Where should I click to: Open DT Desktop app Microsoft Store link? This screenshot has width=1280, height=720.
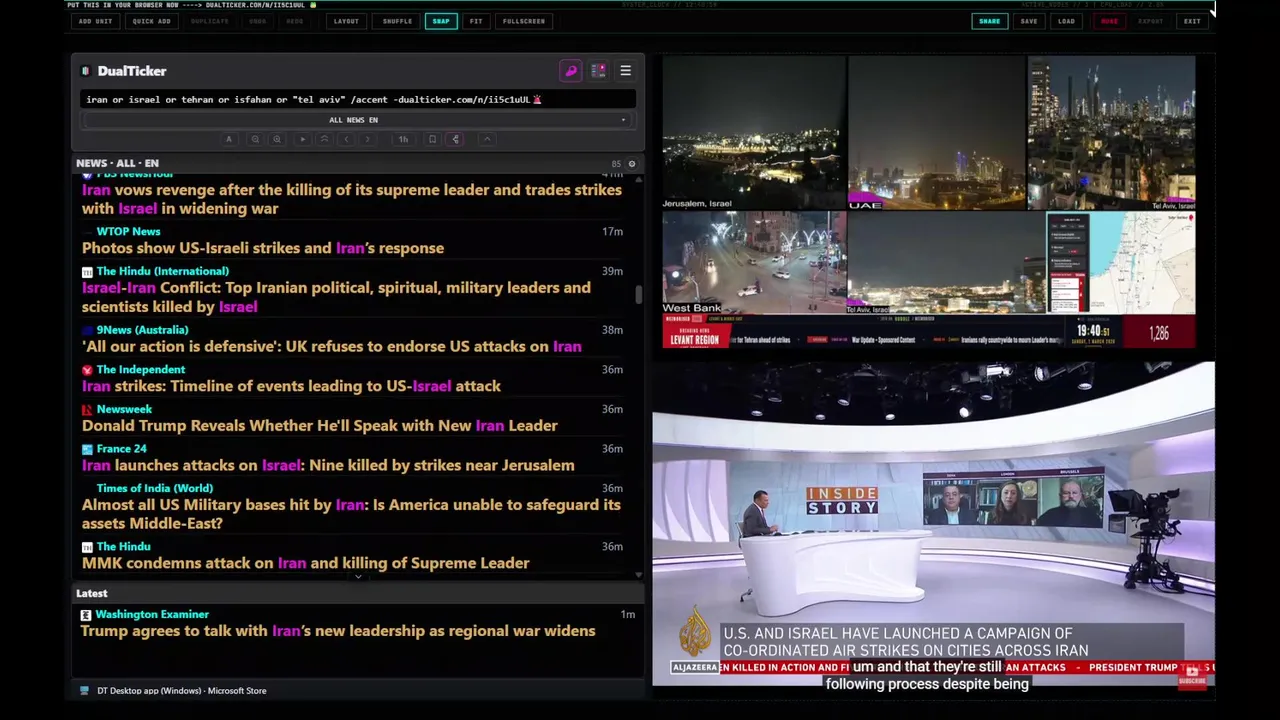(181, 691)
